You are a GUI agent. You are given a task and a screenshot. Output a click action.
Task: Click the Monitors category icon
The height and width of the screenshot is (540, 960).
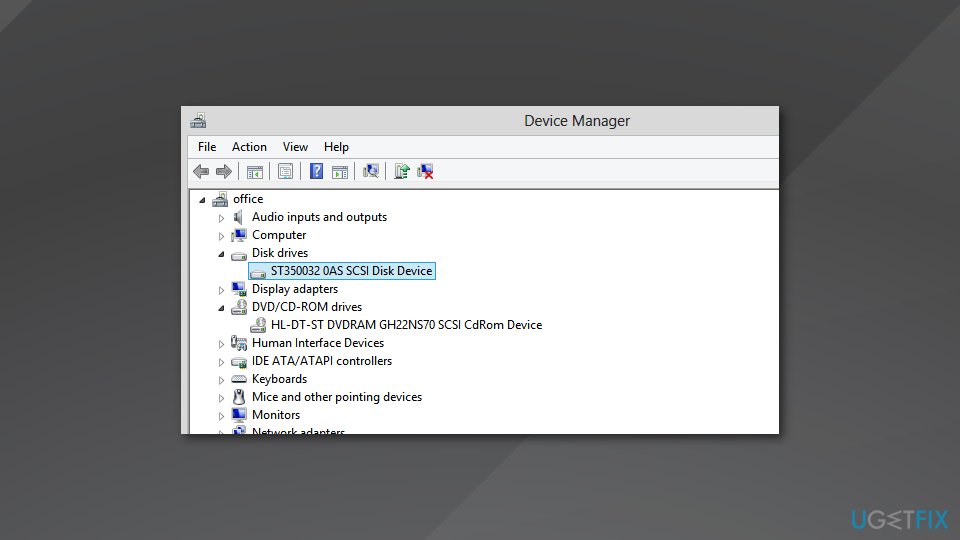point(239,415)
